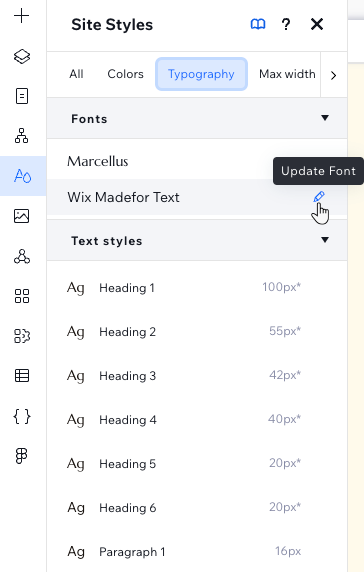This screenshot has width=364, height=572.
Task: Open the code curly braces icon
Action: pos(22,416)
